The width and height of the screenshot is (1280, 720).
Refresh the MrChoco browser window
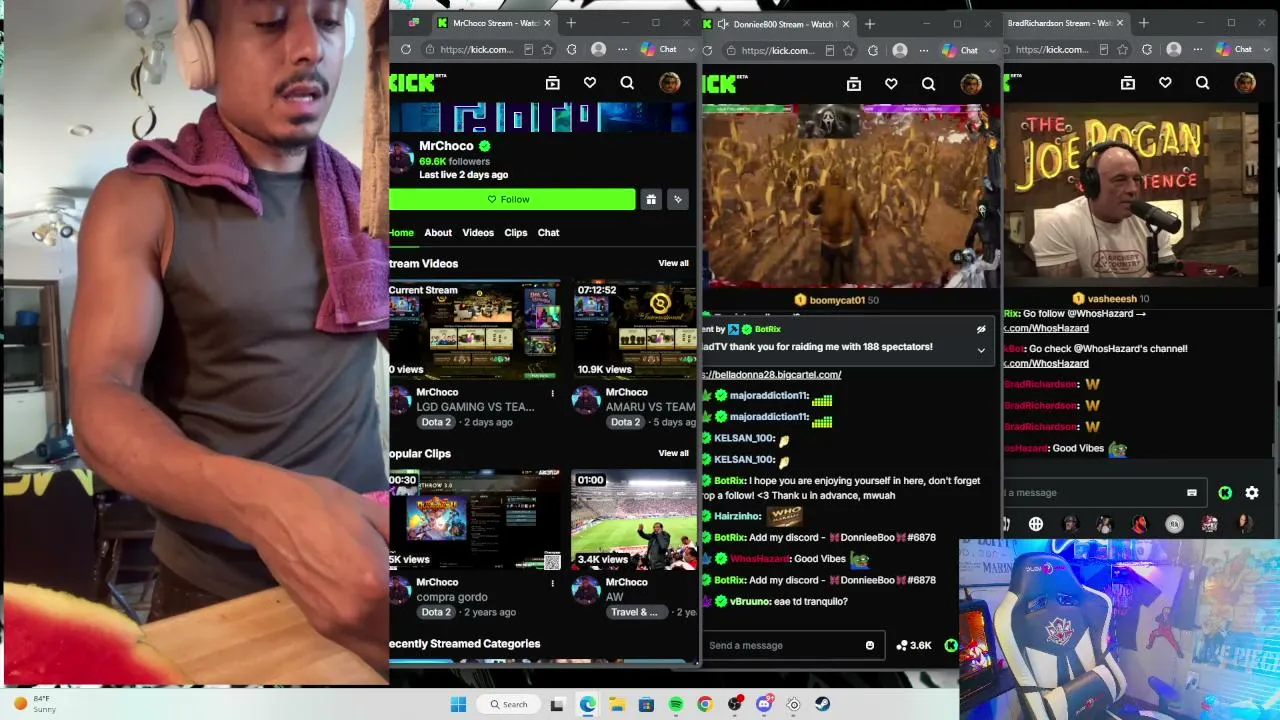(x=406, y=49)
